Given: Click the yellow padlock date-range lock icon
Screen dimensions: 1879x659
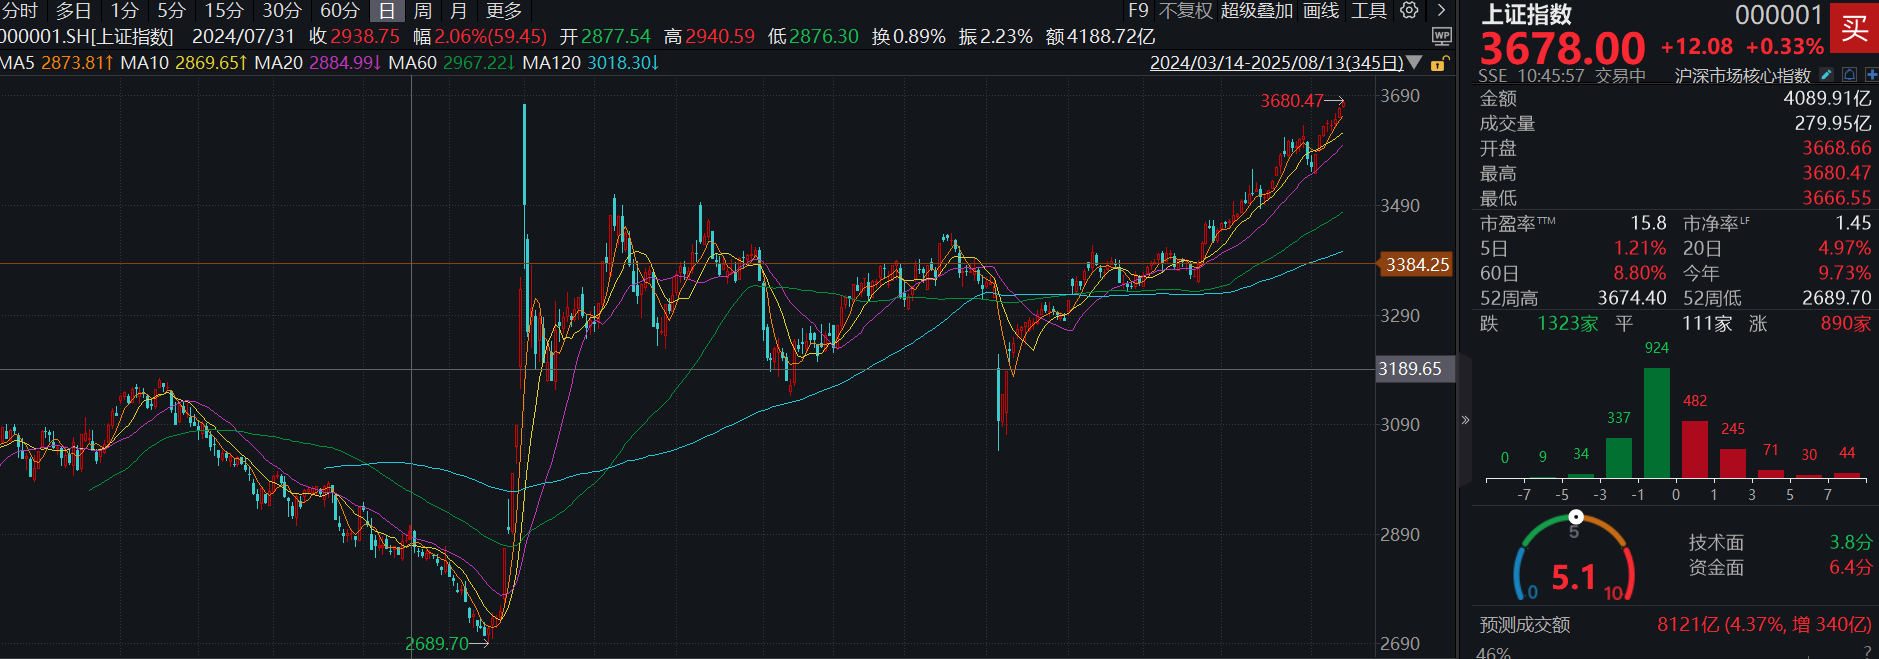Looking at the screenshot, I should click(1438, 63).
